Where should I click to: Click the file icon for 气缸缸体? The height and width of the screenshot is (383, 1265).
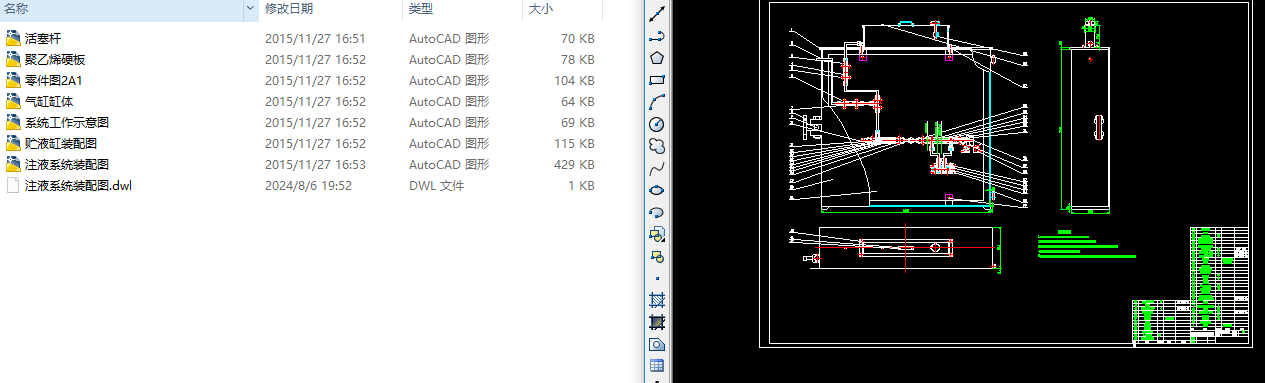coord(12,102)
